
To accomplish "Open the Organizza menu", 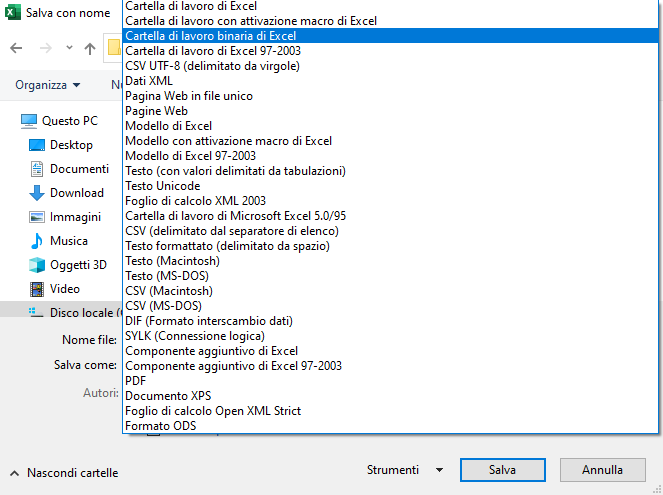I will point(47,85).
